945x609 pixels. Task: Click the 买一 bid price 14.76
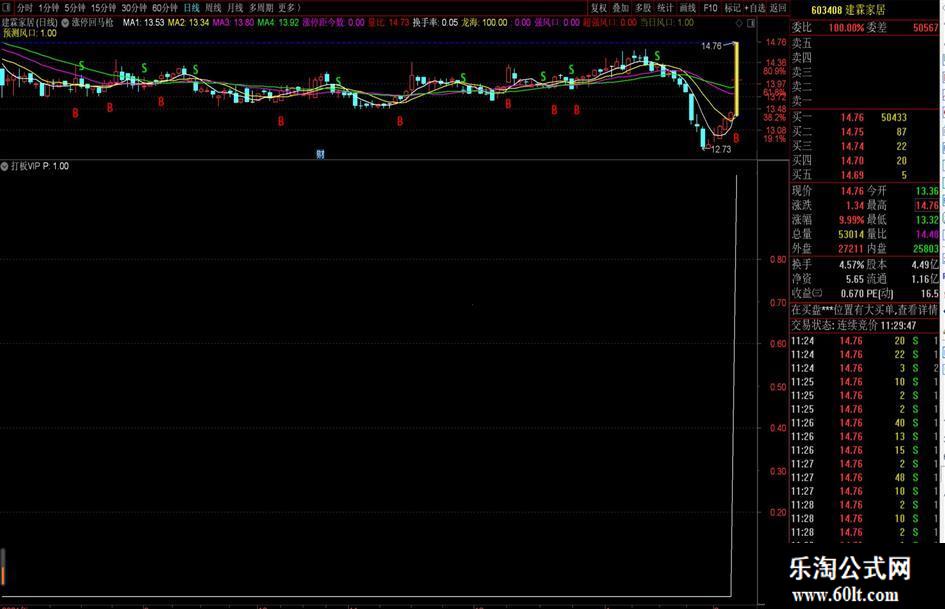point(852,118)
